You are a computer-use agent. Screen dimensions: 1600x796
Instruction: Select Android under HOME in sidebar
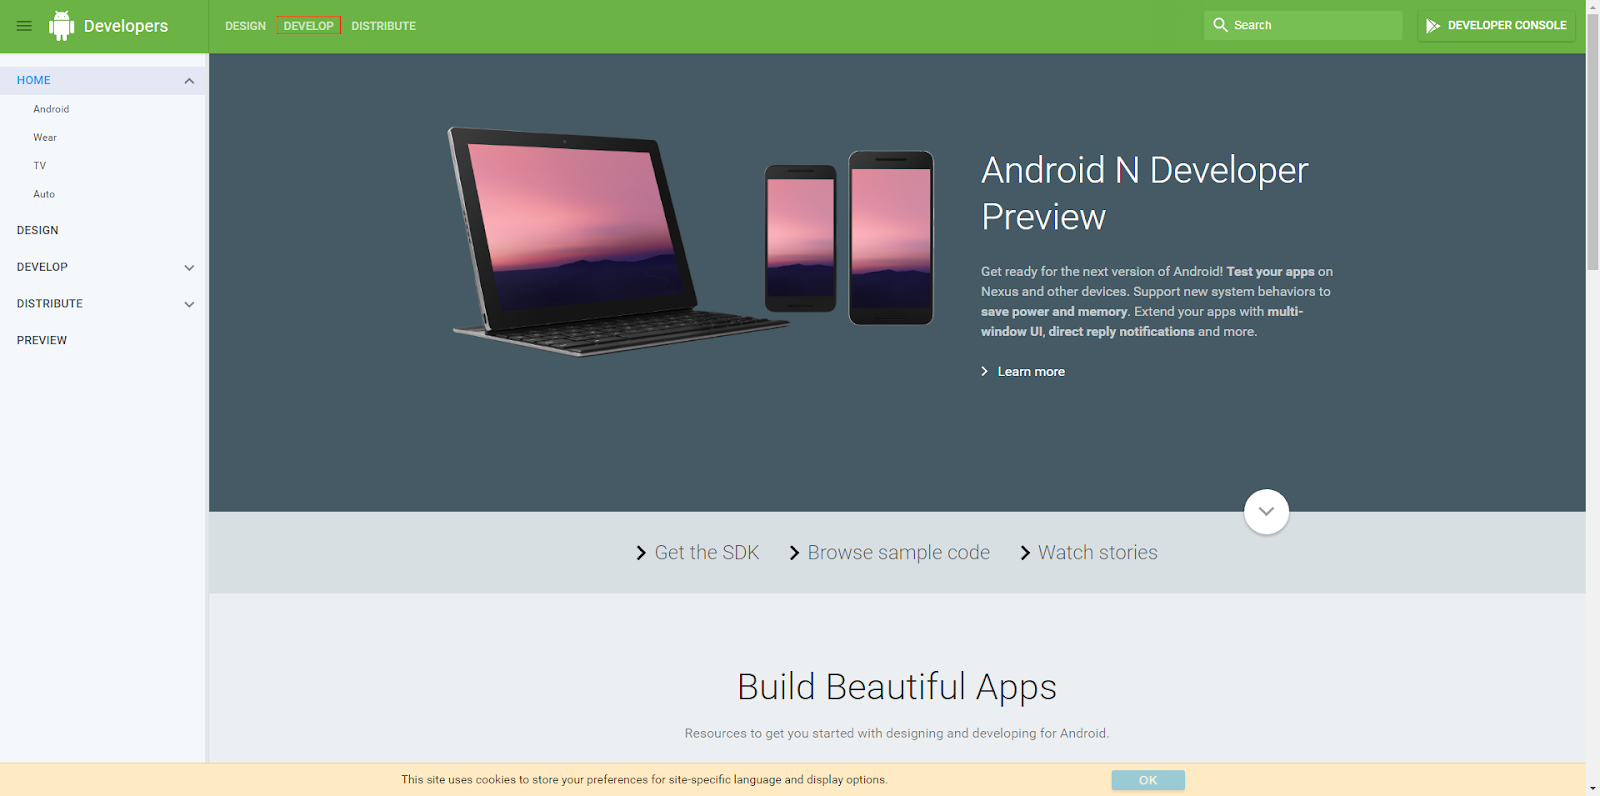(51, 109)
